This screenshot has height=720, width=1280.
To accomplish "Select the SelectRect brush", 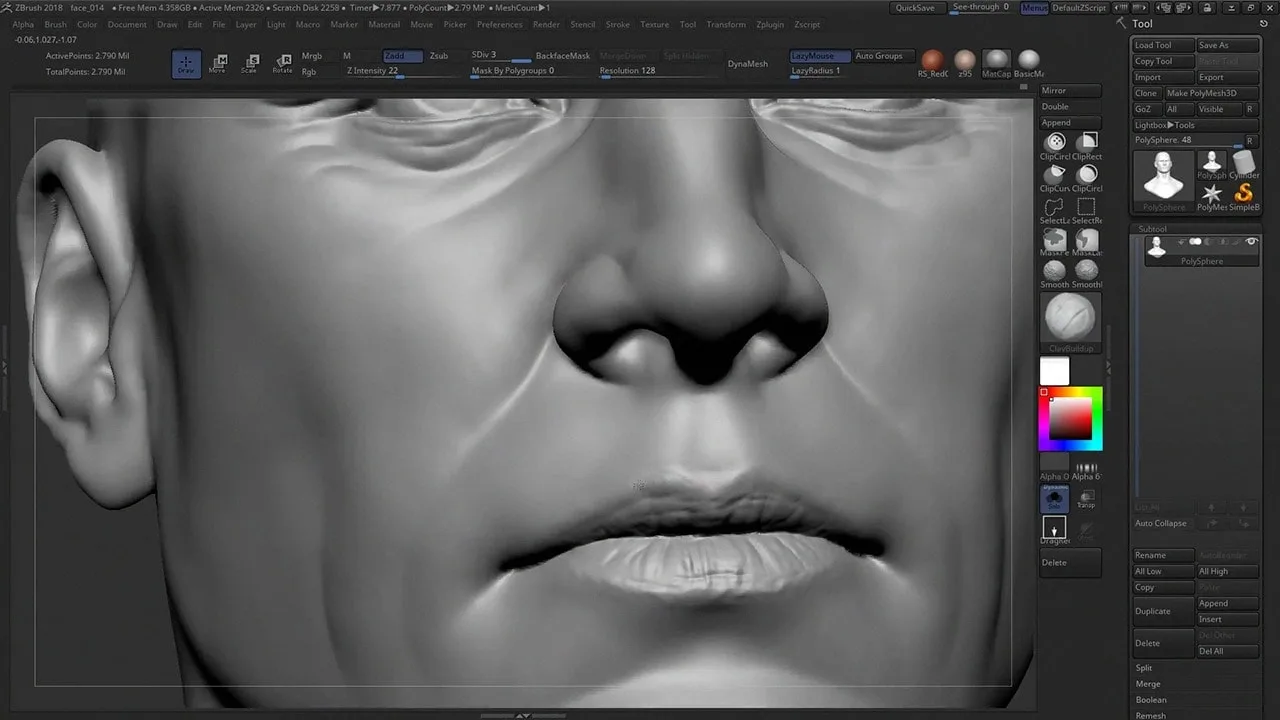I will pos(1087,210).
